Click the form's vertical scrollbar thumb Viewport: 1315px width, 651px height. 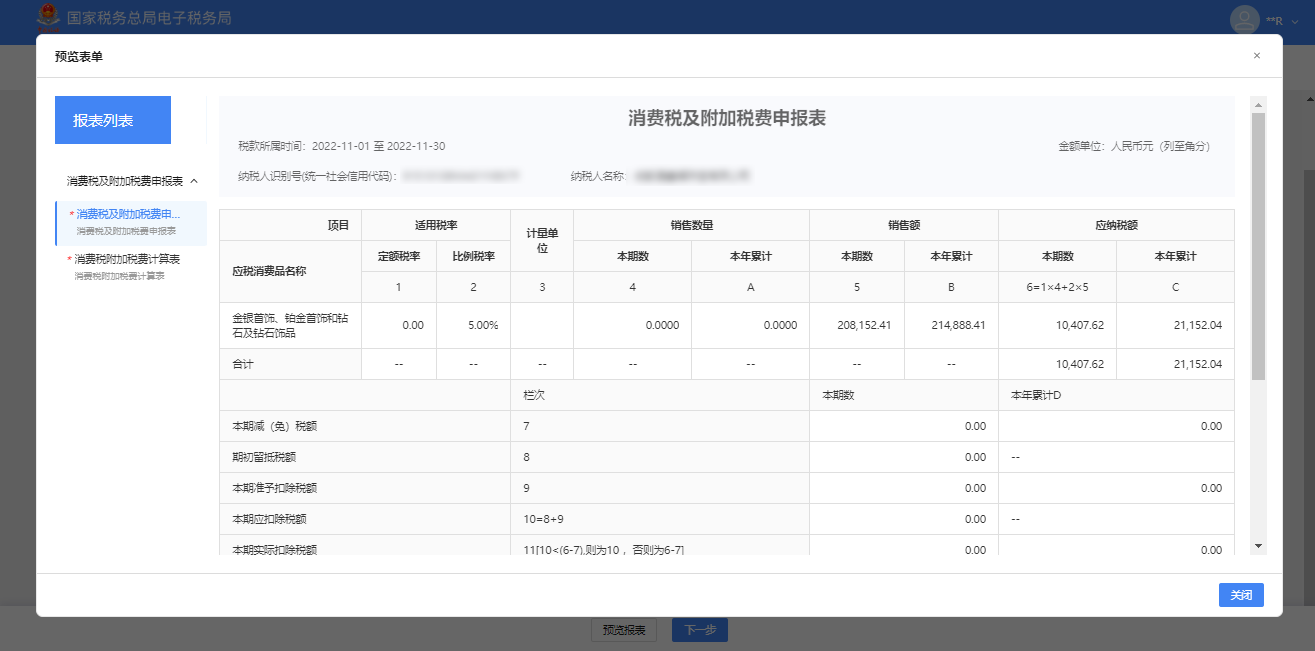(x=1258, y=245)
